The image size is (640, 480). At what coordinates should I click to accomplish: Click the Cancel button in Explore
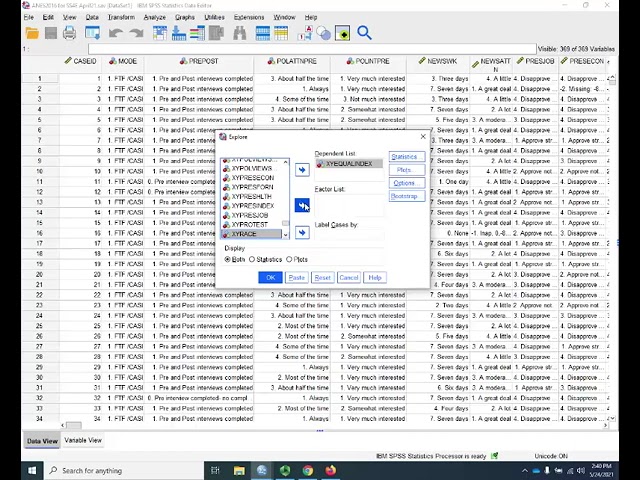pos(349,278)
